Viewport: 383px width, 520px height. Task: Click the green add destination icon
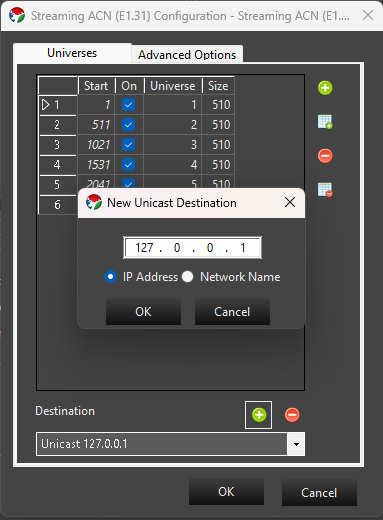[x=259, y=415]
